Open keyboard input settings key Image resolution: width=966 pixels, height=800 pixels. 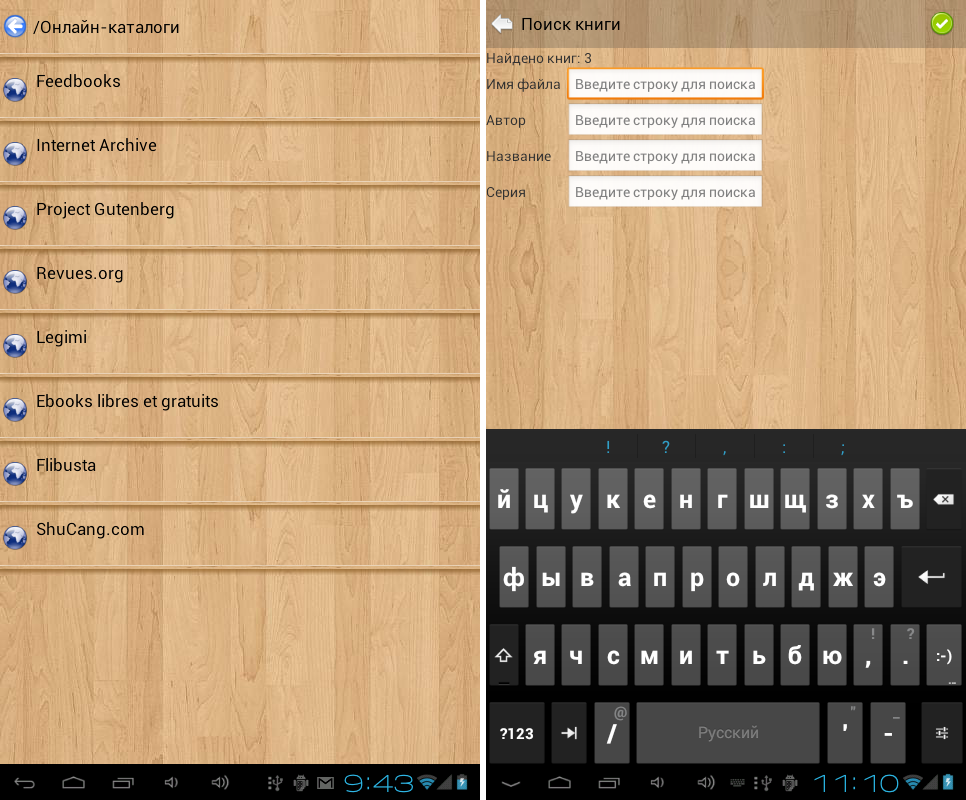(941, 733)
